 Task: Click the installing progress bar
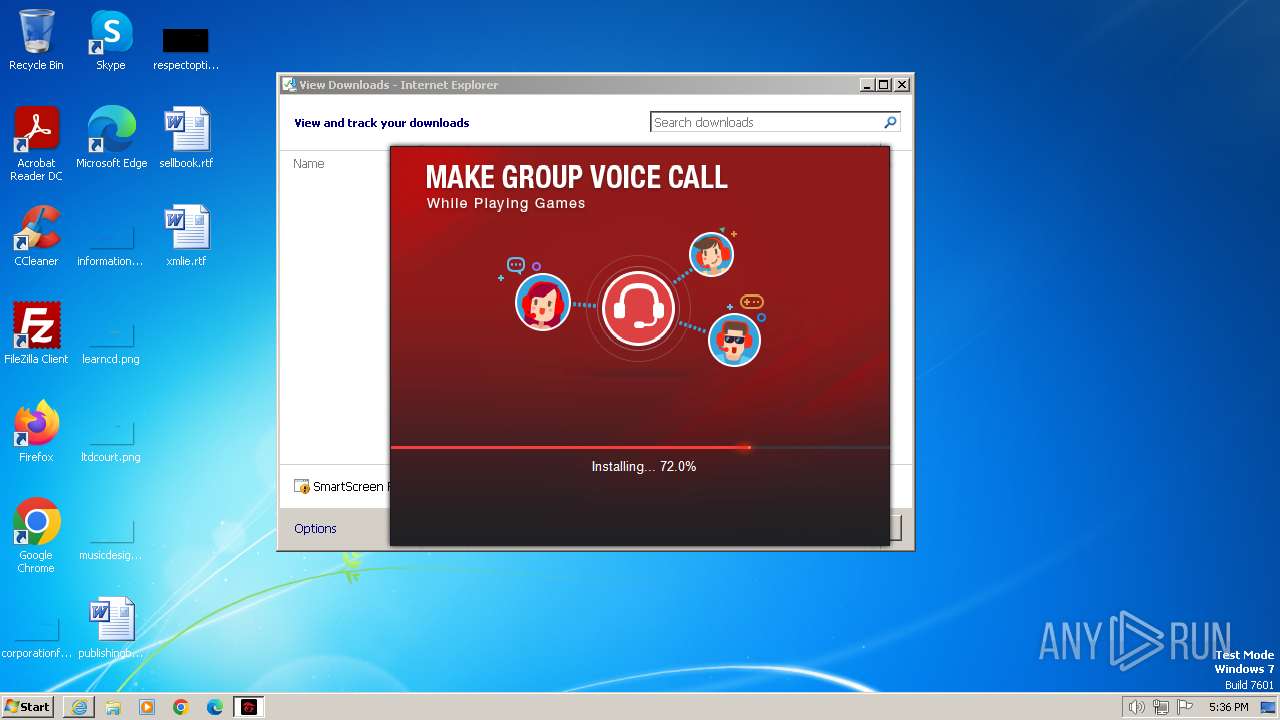pos(640,447)
